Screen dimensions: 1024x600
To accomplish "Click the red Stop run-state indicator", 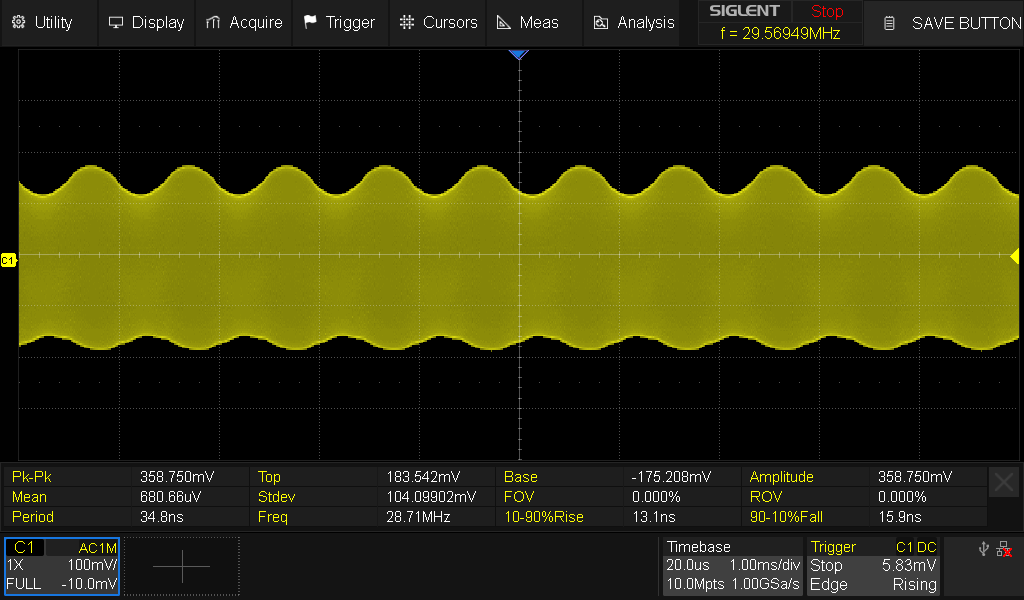I will coord(827,12).
